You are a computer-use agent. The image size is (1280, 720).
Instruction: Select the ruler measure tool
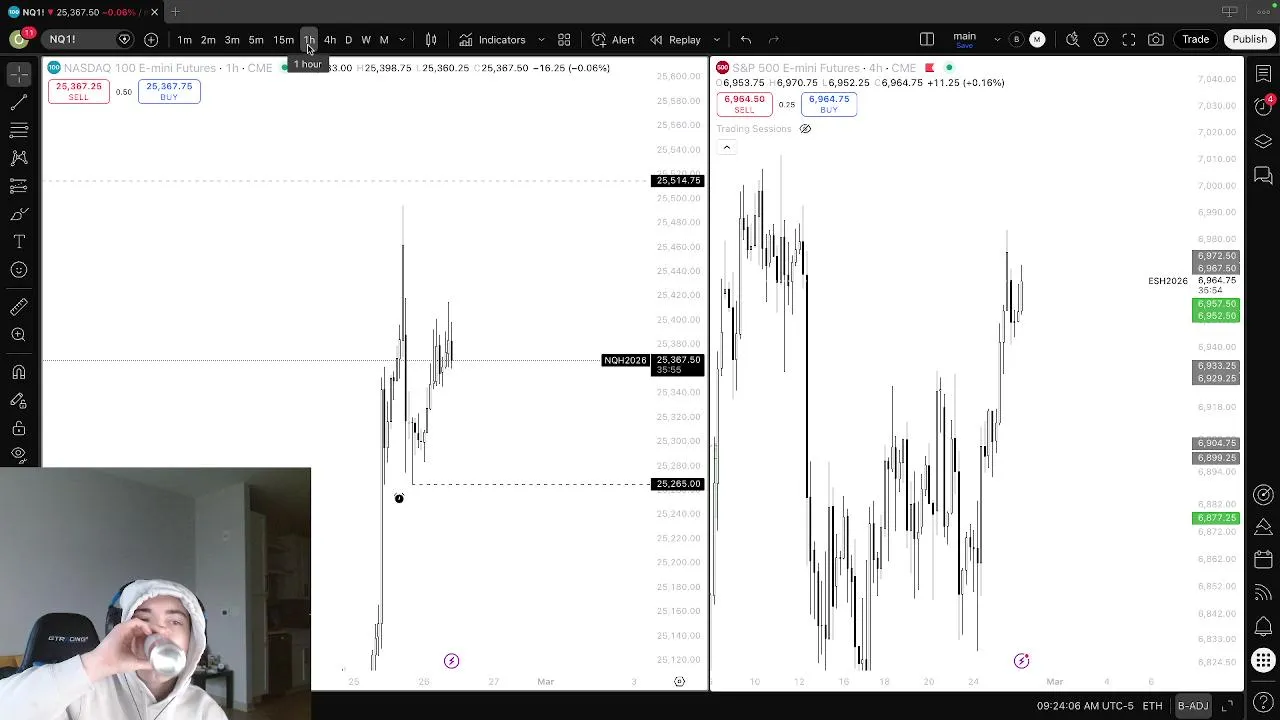pos(18,307)
